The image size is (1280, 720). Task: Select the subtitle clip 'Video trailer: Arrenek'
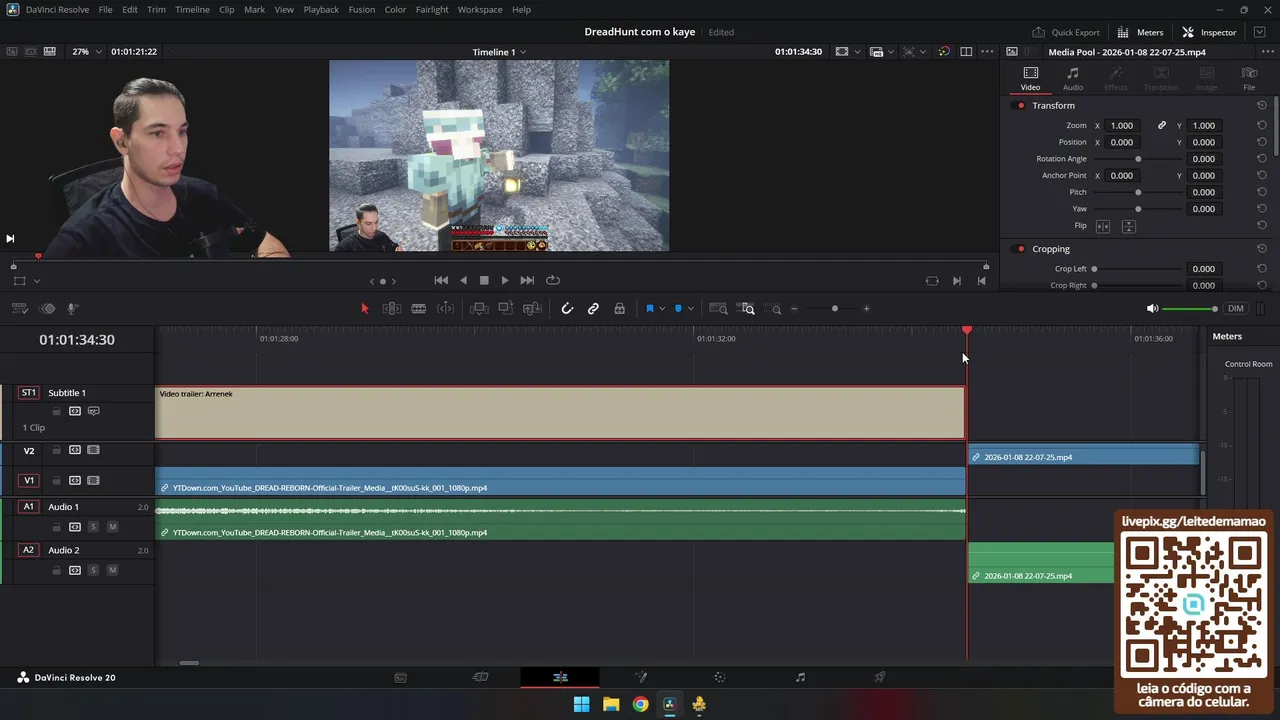(x=560, y=412)
